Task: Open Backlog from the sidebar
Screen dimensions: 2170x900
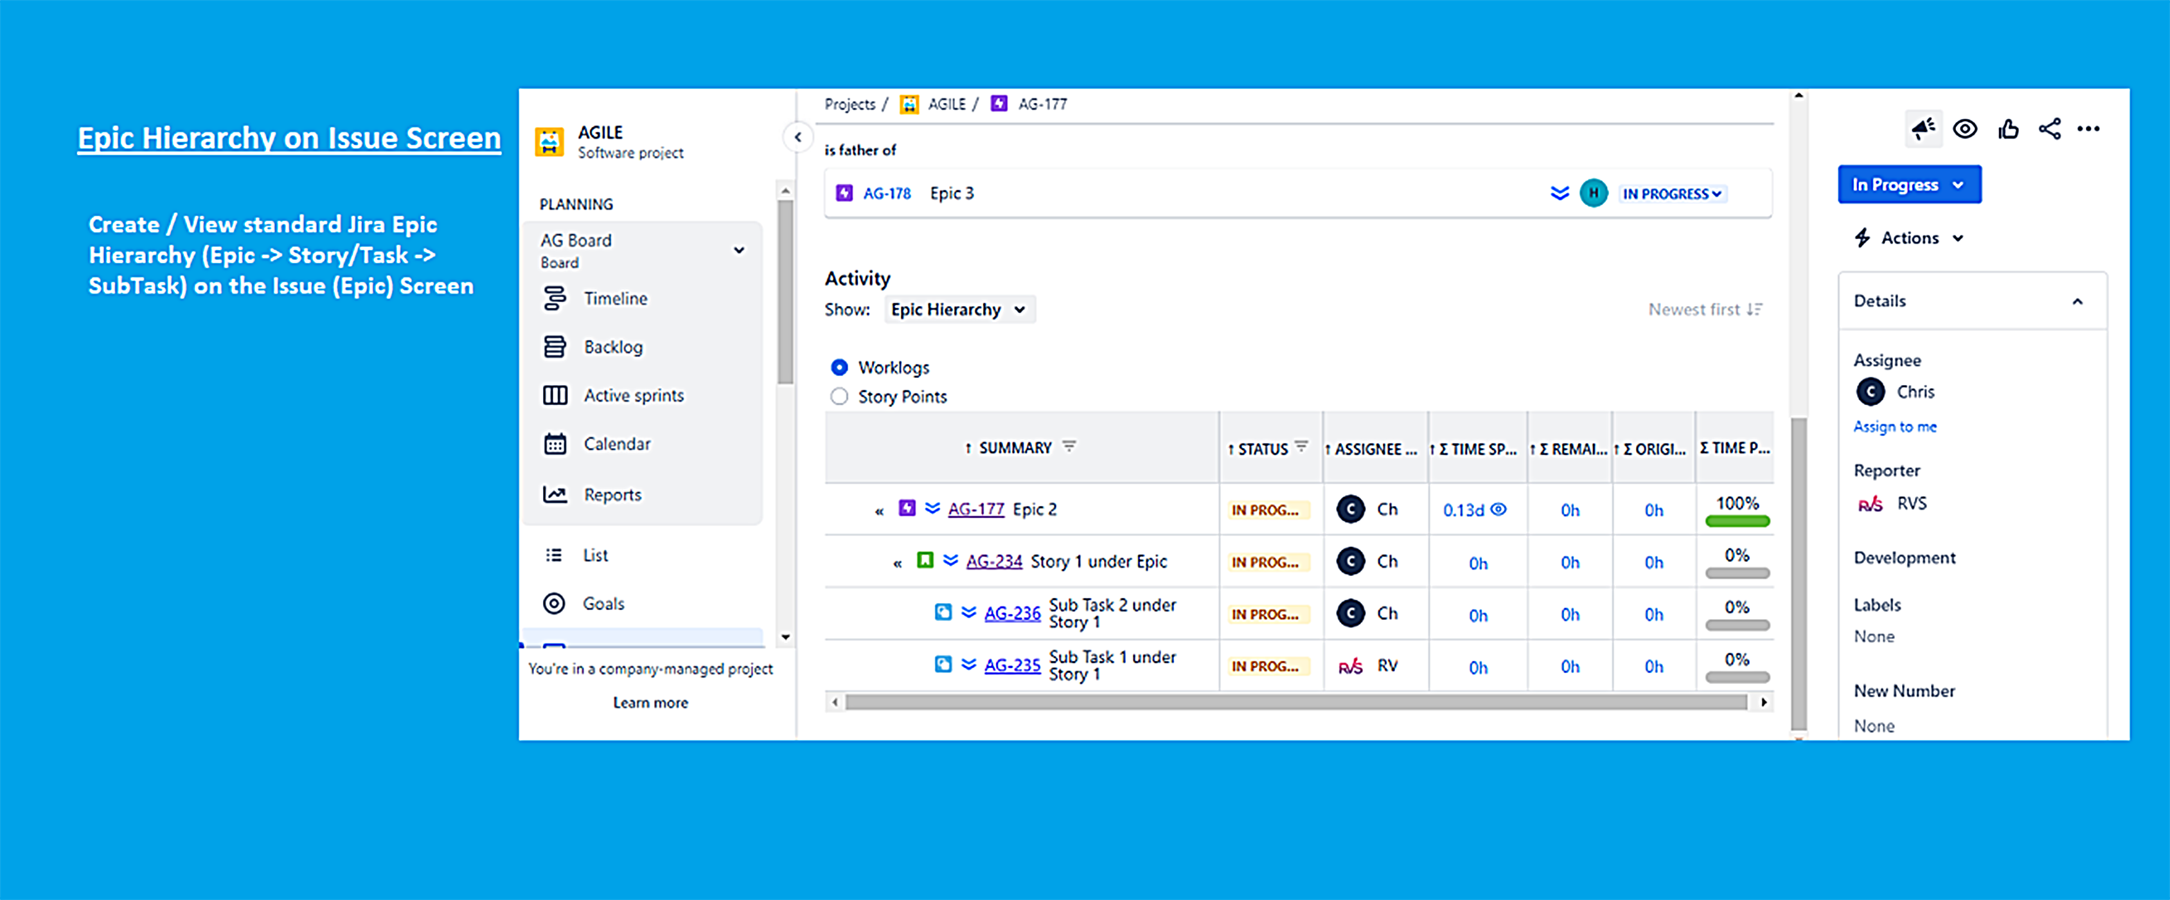Action: tap(613, 347)
